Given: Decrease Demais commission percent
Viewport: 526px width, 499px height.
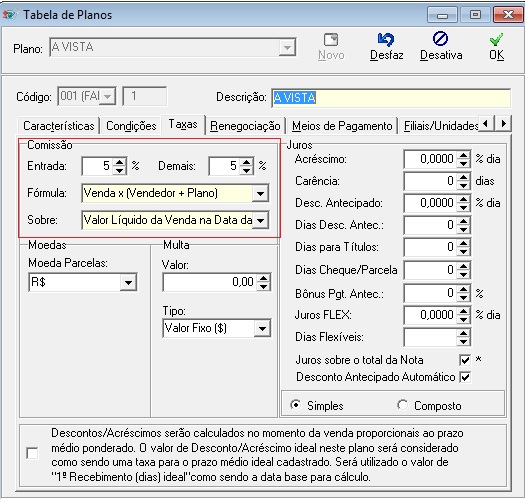Looking at the screenshot, I should [x=247, y=170].
